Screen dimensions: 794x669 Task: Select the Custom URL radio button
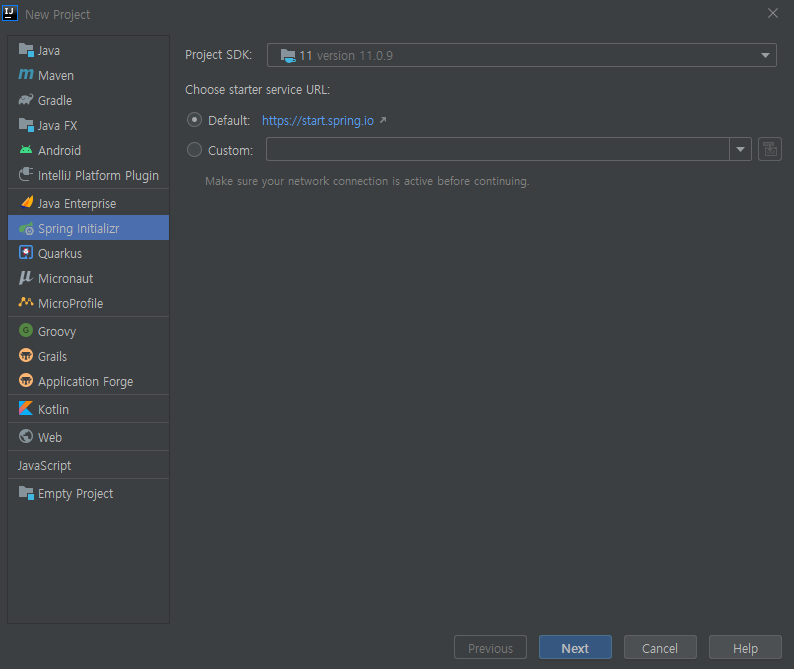194,150
